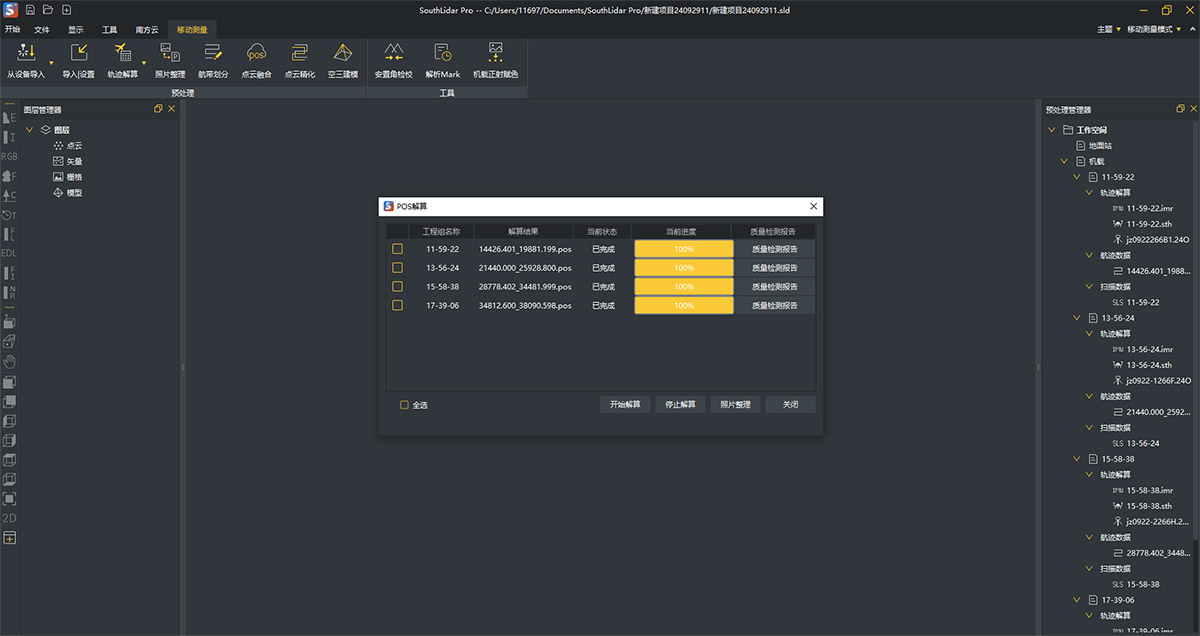Click the 照片整理 ribbon icon
The height and width of the screenshot is (636, 1200).
169,54
